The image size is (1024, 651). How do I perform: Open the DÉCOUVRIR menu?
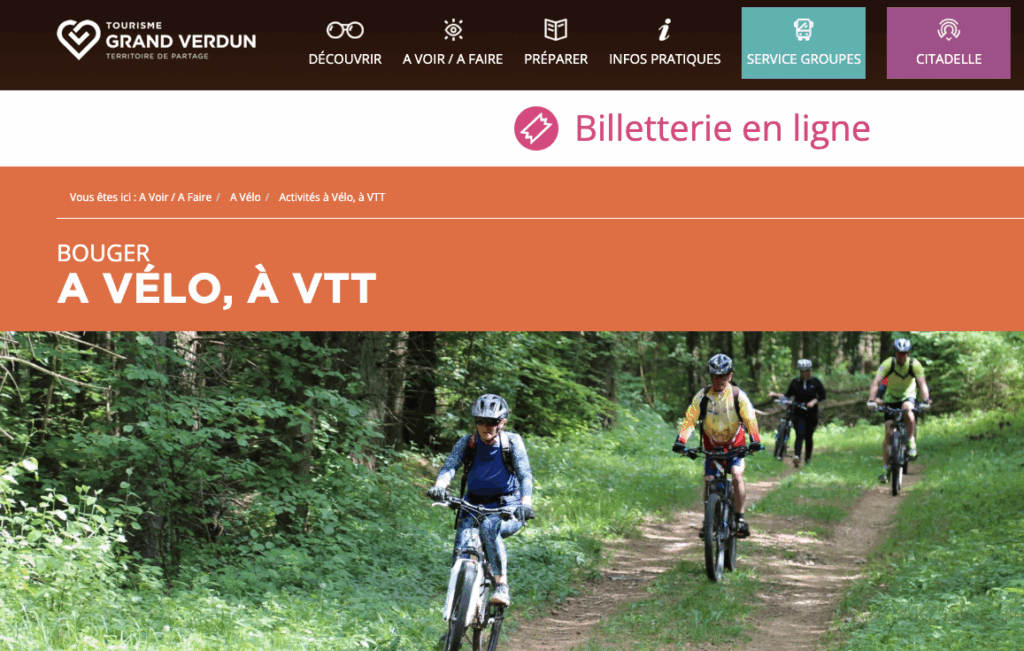click(345, 59)
